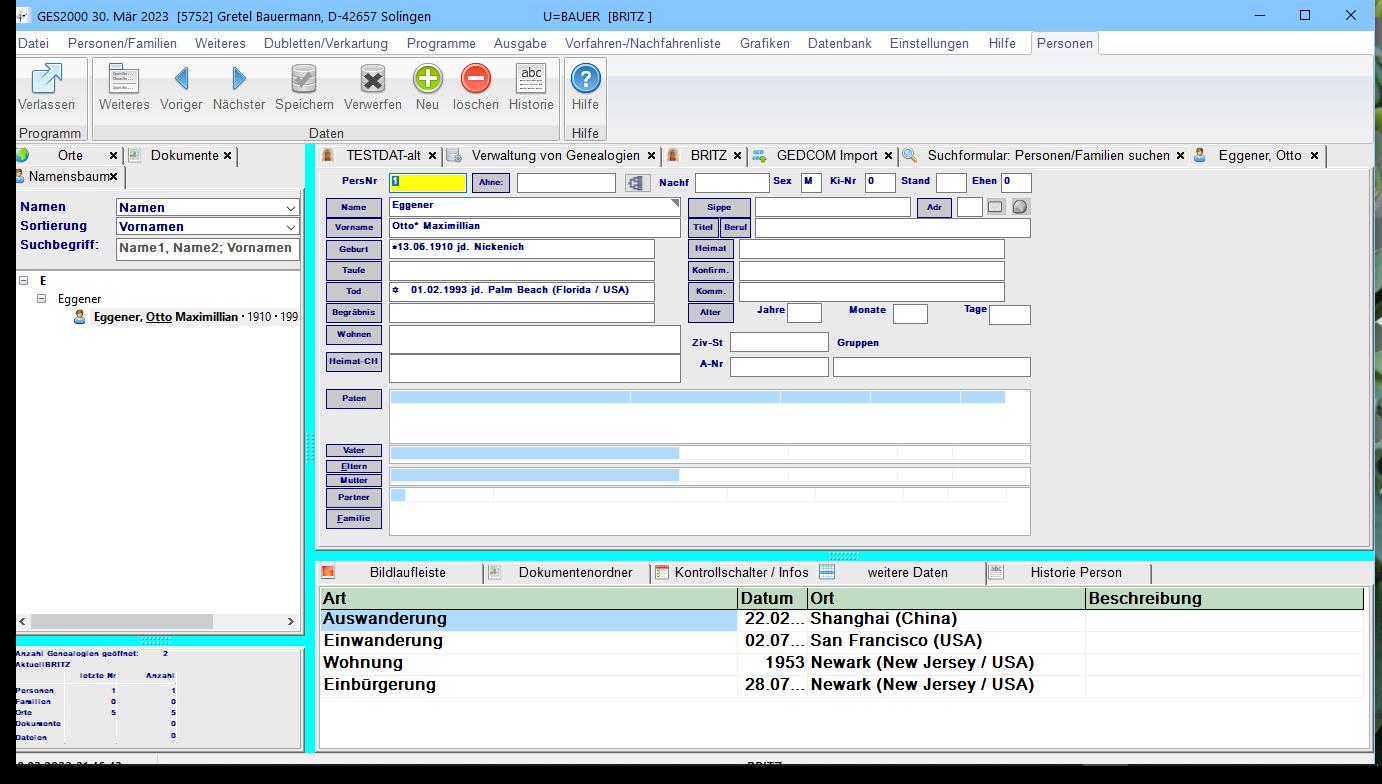Viewport: 1382px width, 784px height.
Task: Open the Dubletten/Verkartung menu
Action: (326, 43)
